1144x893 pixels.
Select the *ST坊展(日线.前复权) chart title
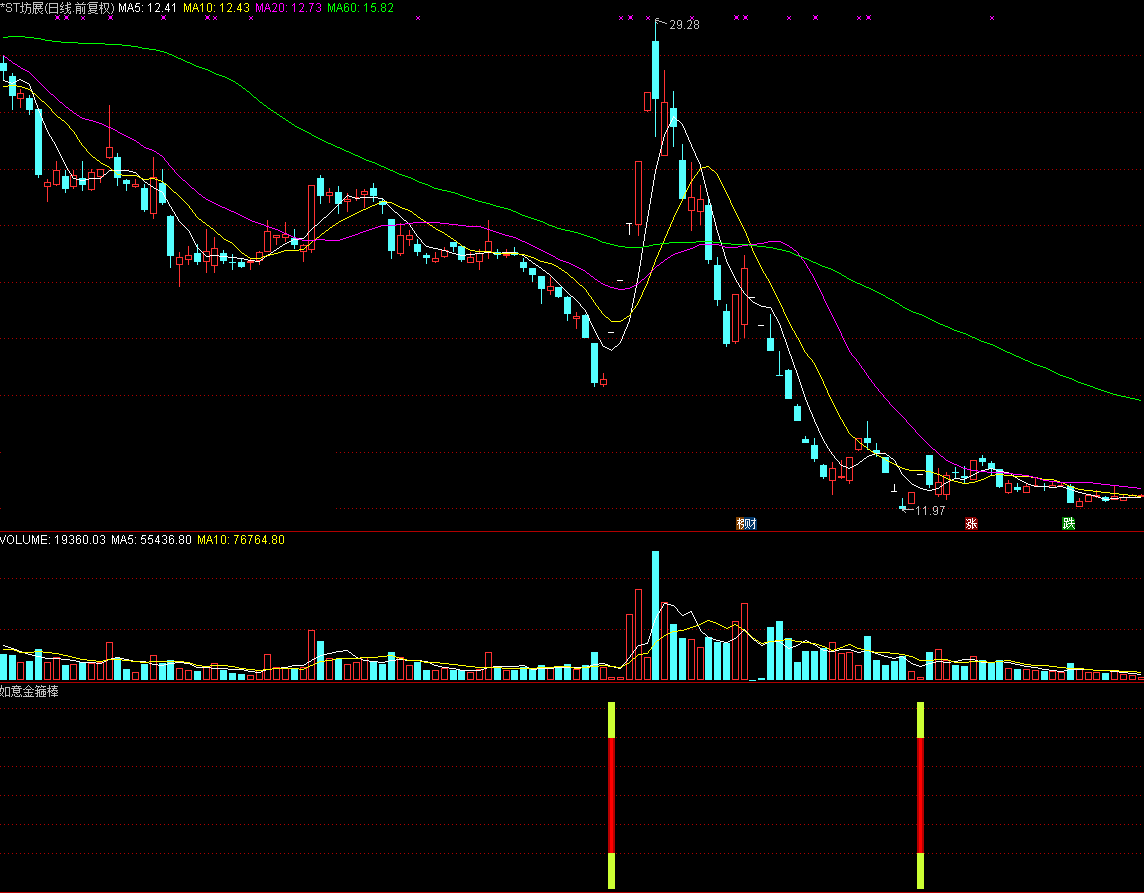pyautogui.click(x=58, y=8)
